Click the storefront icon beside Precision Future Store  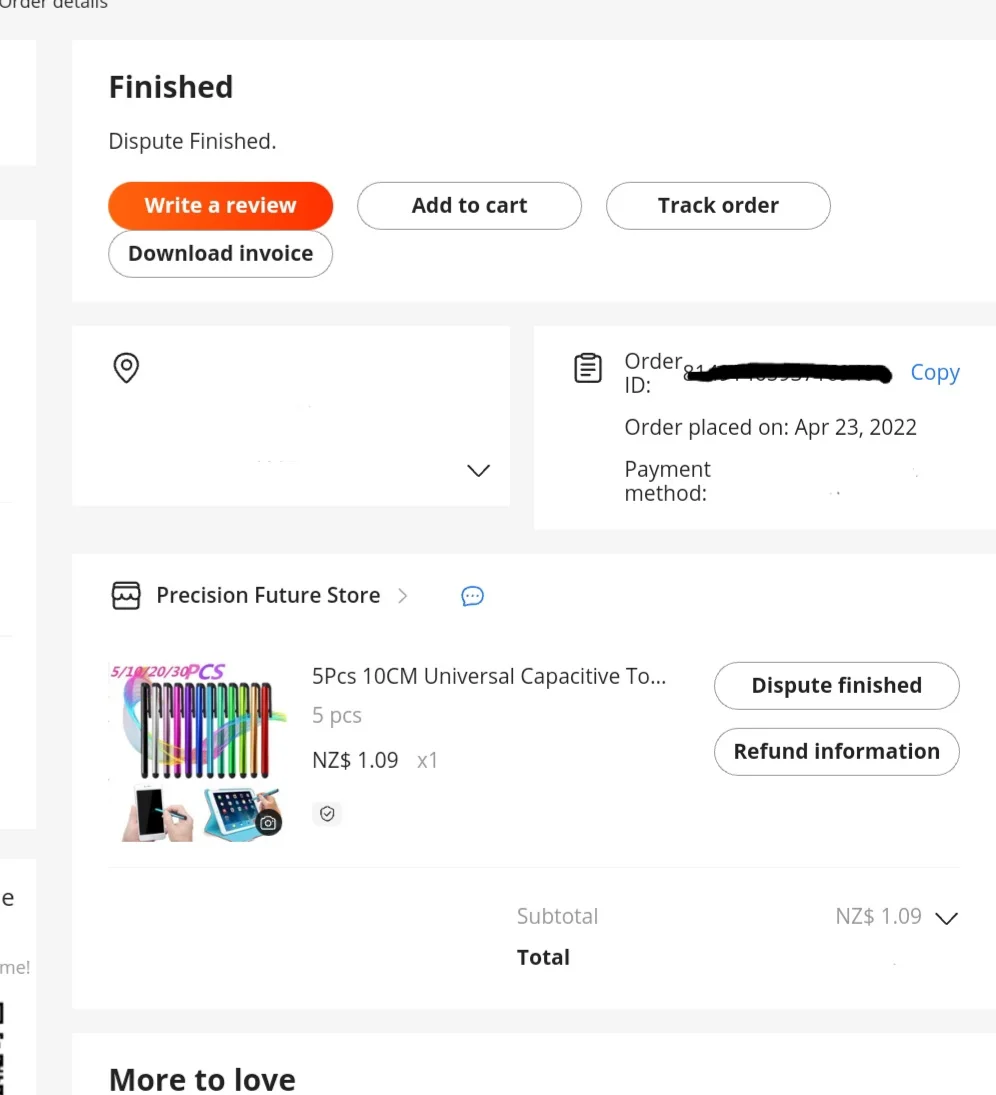point(126,596)
